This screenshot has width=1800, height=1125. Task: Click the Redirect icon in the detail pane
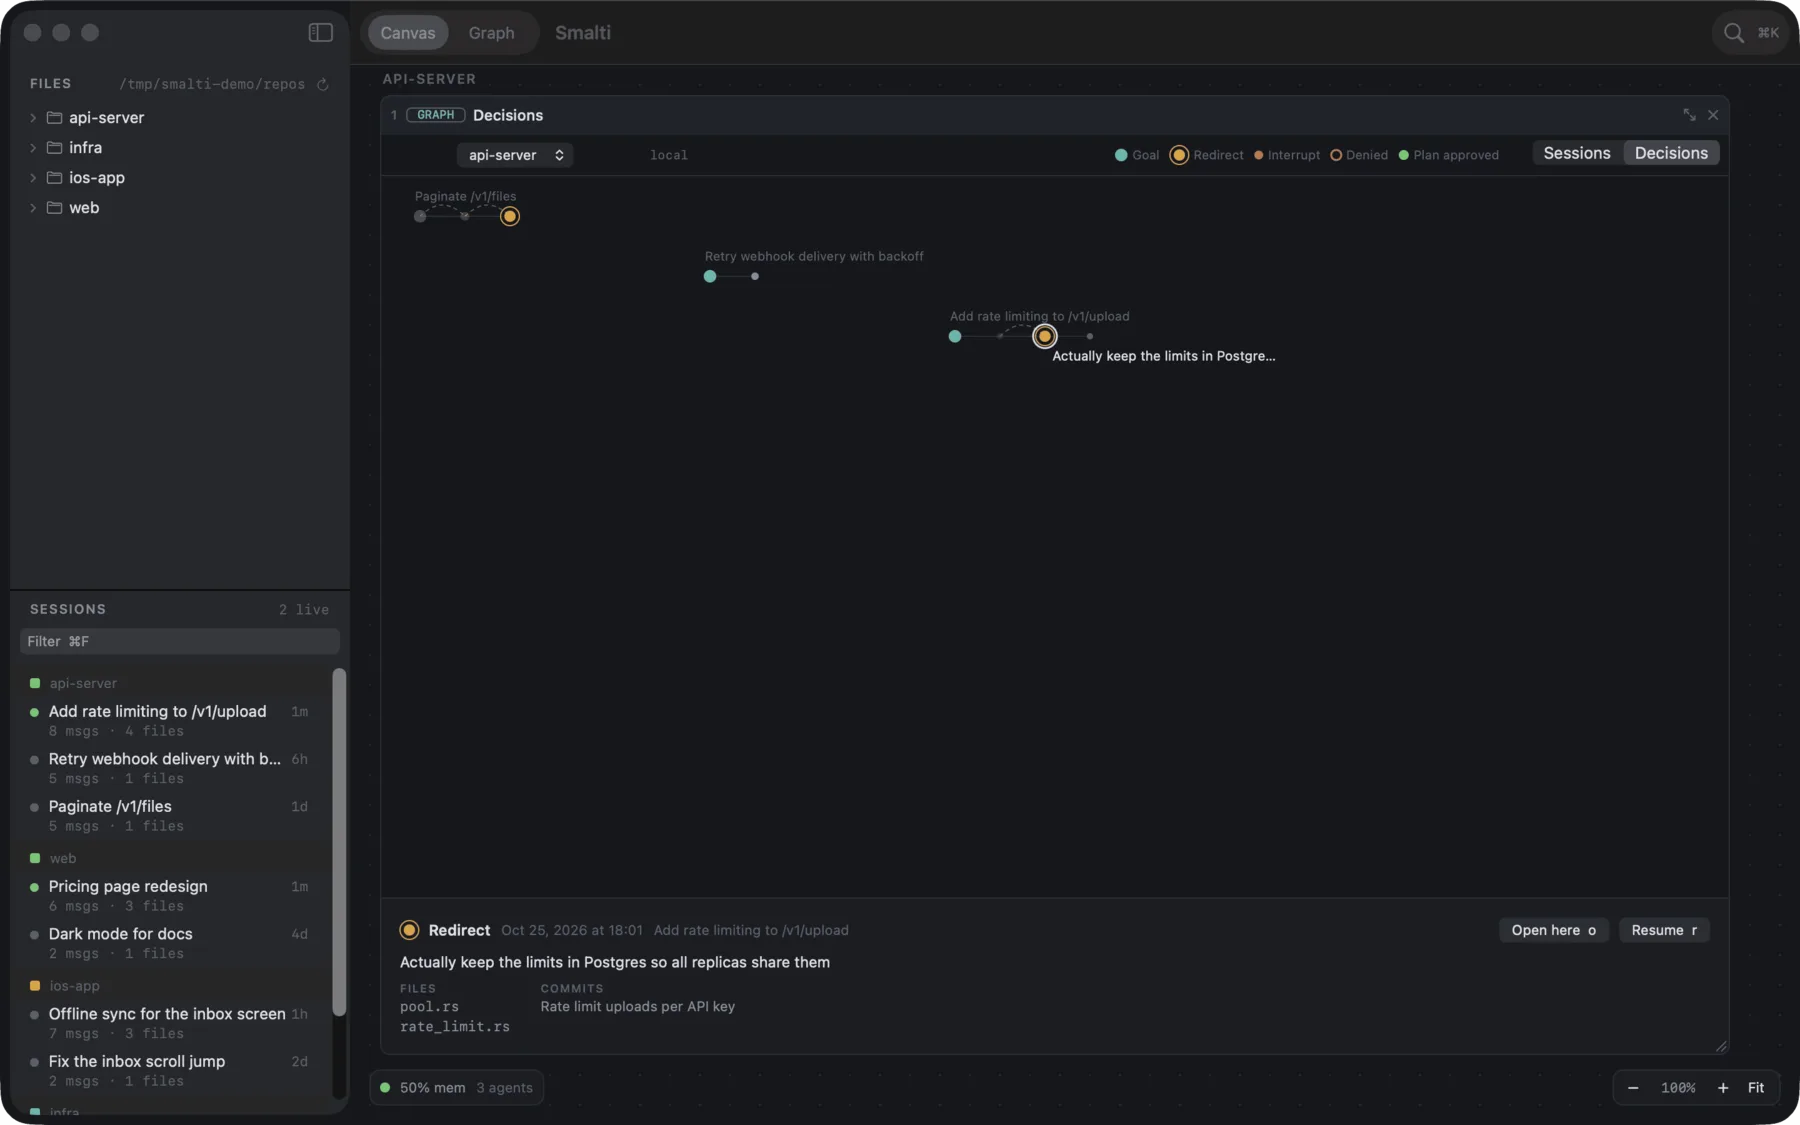click(409, 930)
